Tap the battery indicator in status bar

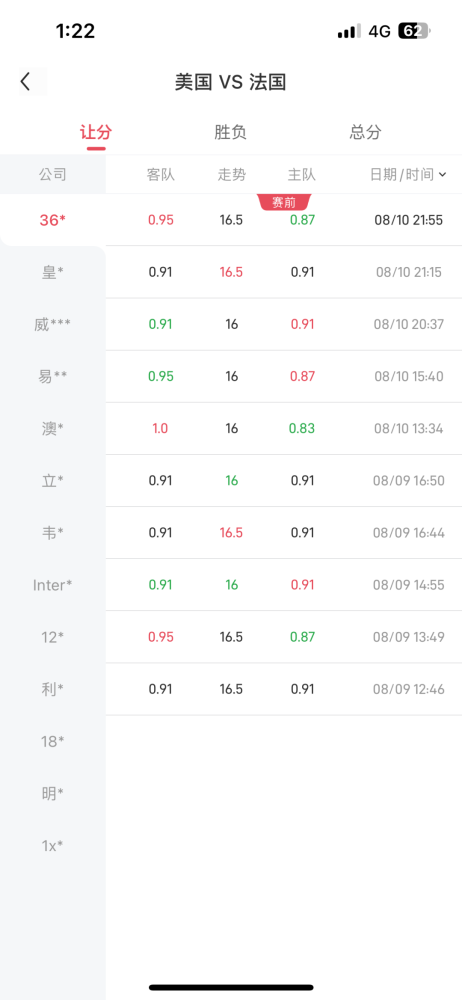pos(415,31)
